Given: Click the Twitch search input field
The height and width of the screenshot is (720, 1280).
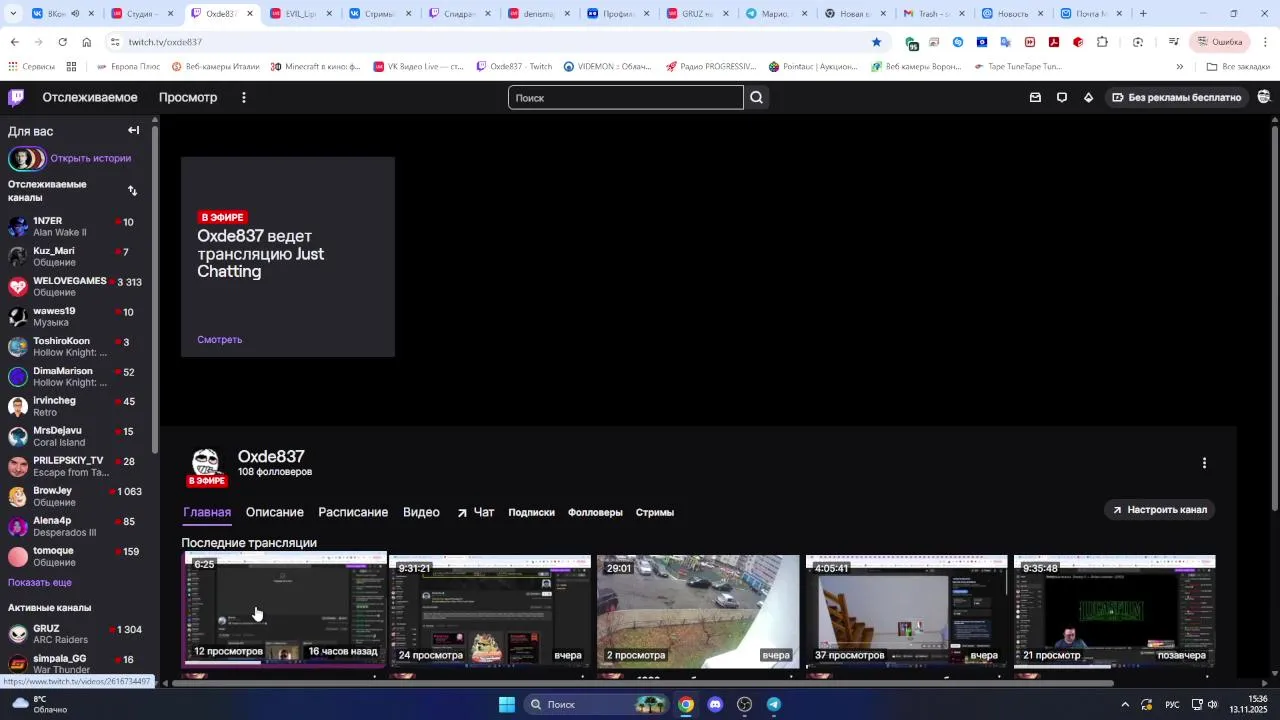Looking at the screenshot, I should (626, 97).
